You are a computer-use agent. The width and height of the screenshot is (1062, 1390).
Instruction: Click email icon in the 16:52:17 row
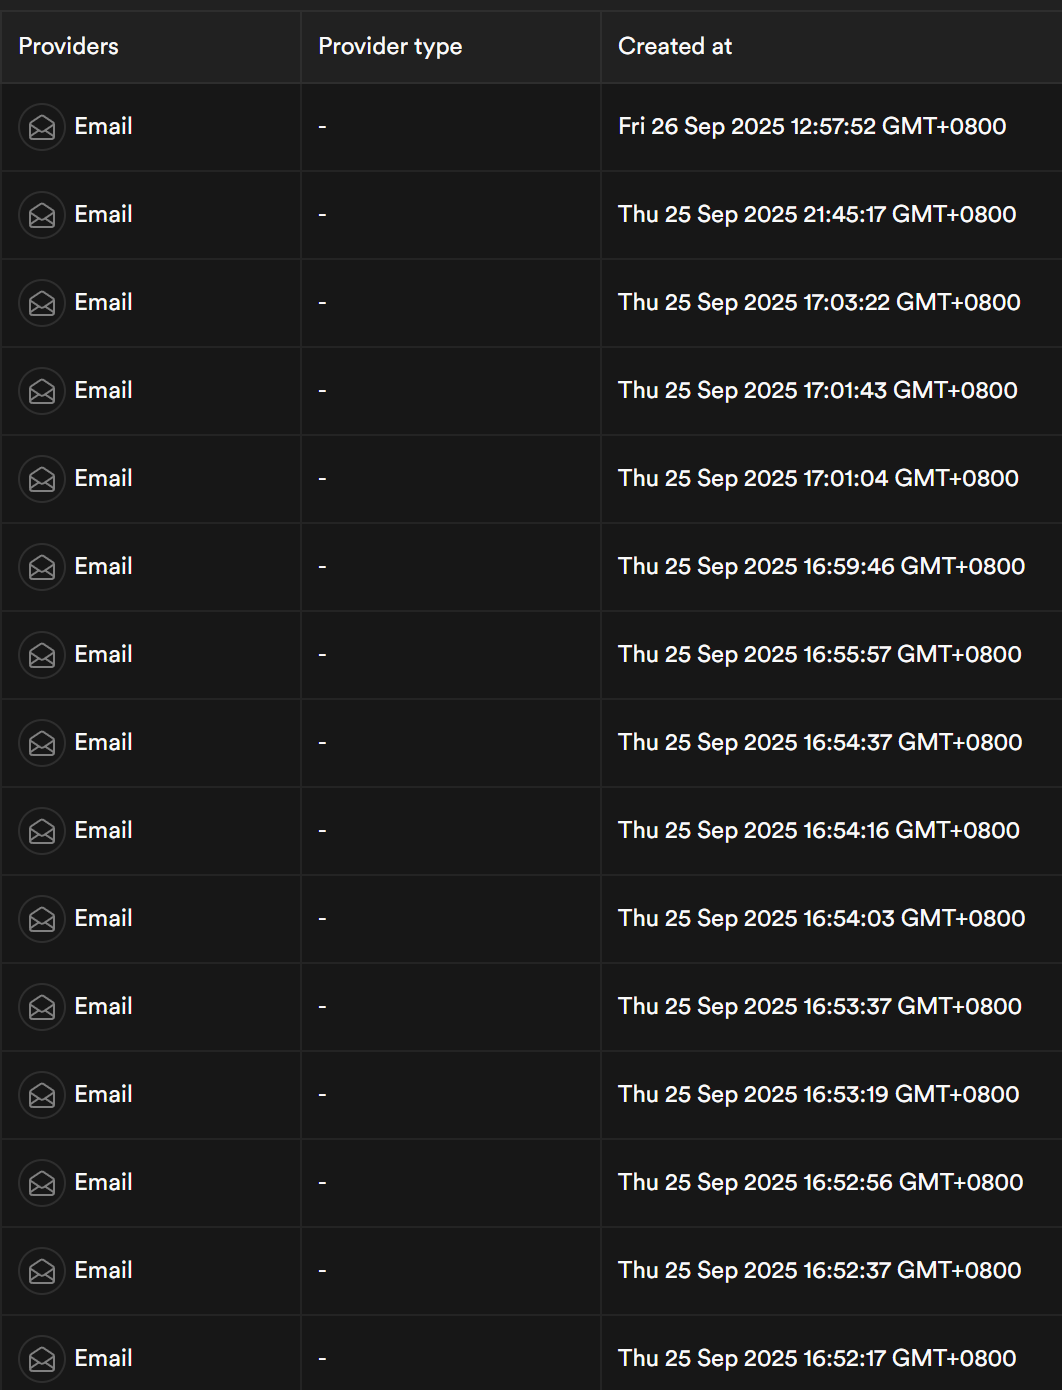tap(42, 1359)
